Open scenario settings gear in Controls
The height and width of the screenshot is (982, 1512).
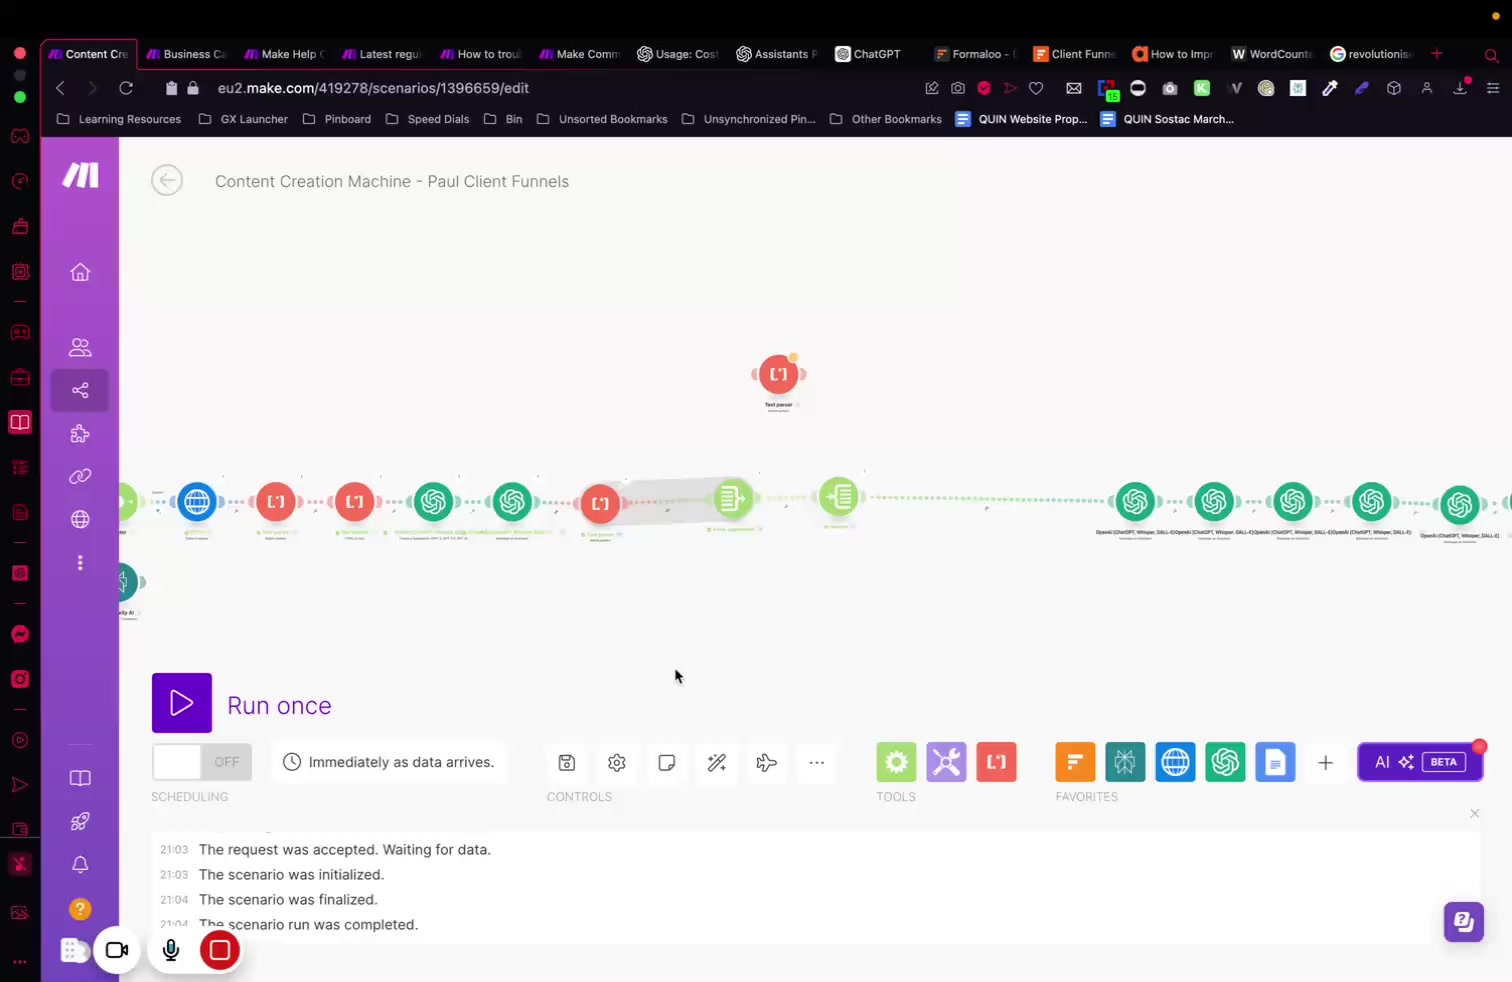[617, 763]
